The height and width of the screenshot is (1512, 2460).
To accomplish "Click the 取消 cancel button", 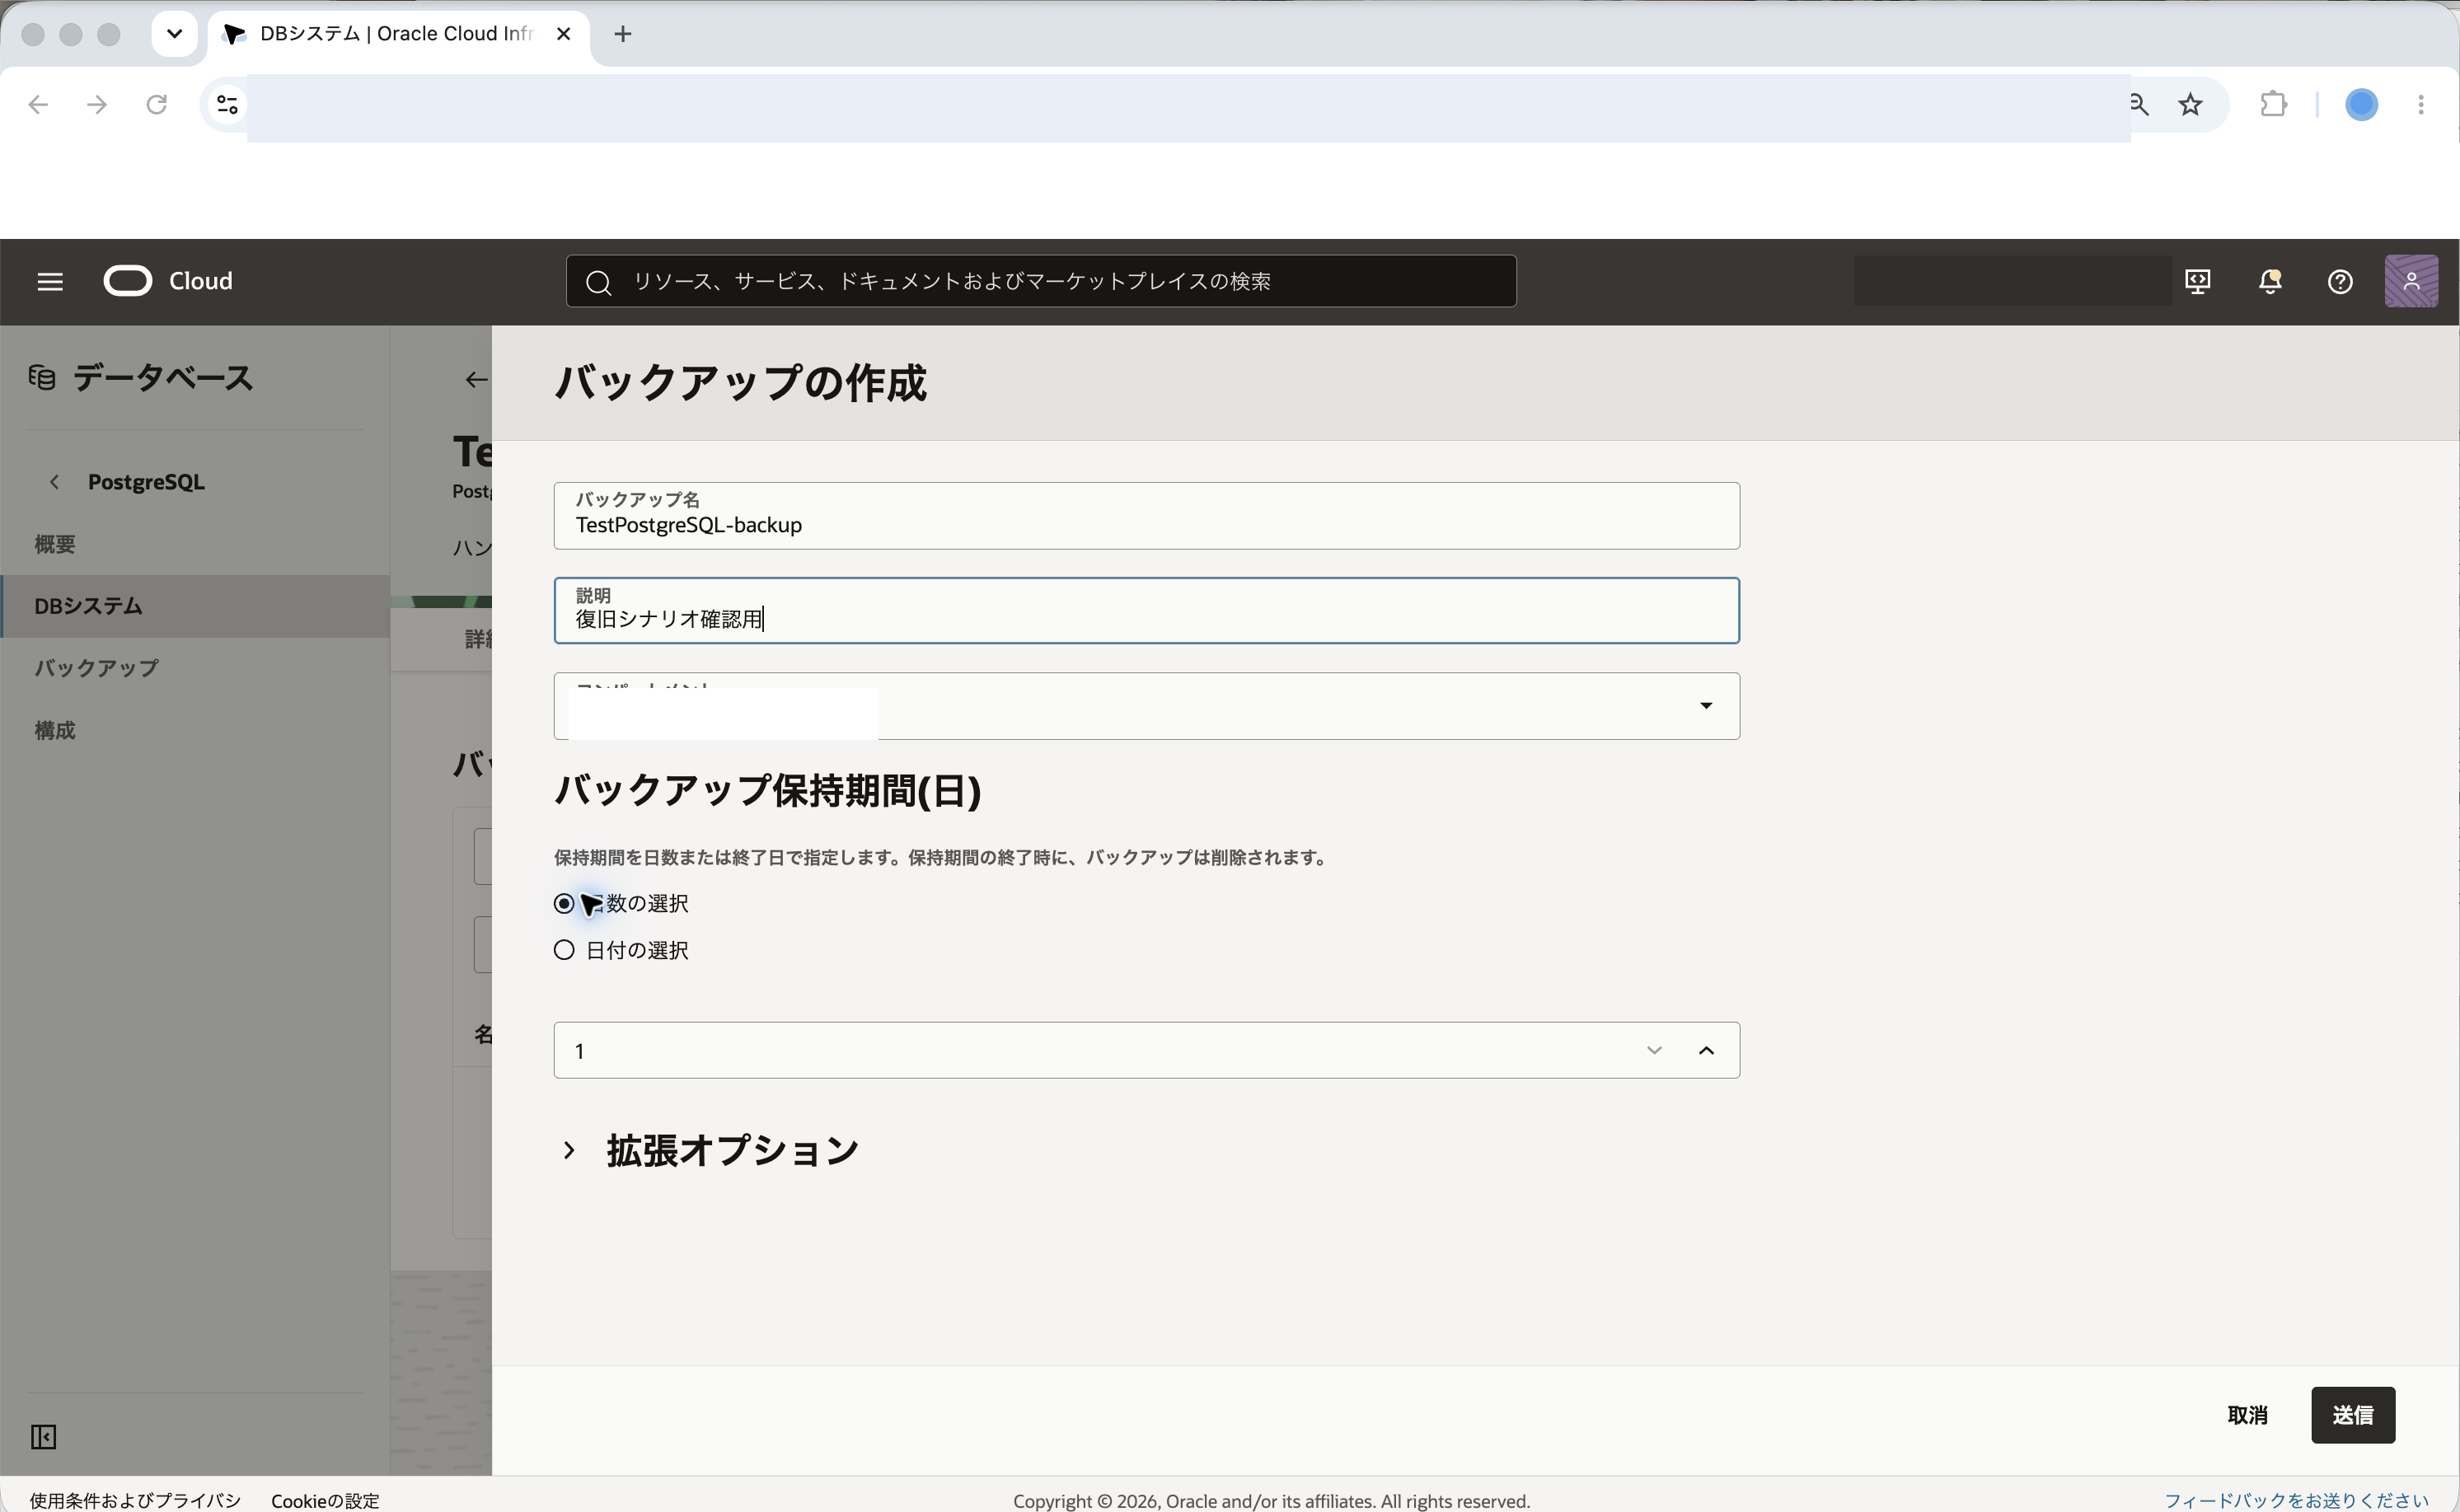I will point(2247,1415).
